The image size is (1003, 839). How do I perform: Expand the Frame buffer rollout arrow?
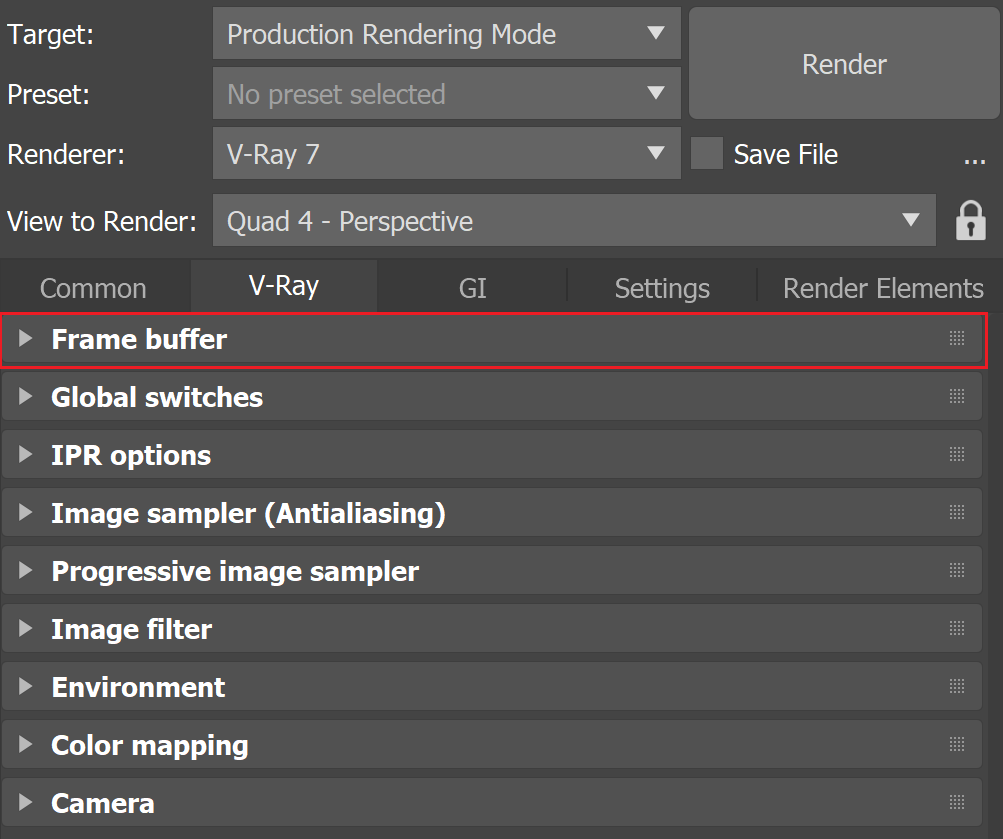26,338
